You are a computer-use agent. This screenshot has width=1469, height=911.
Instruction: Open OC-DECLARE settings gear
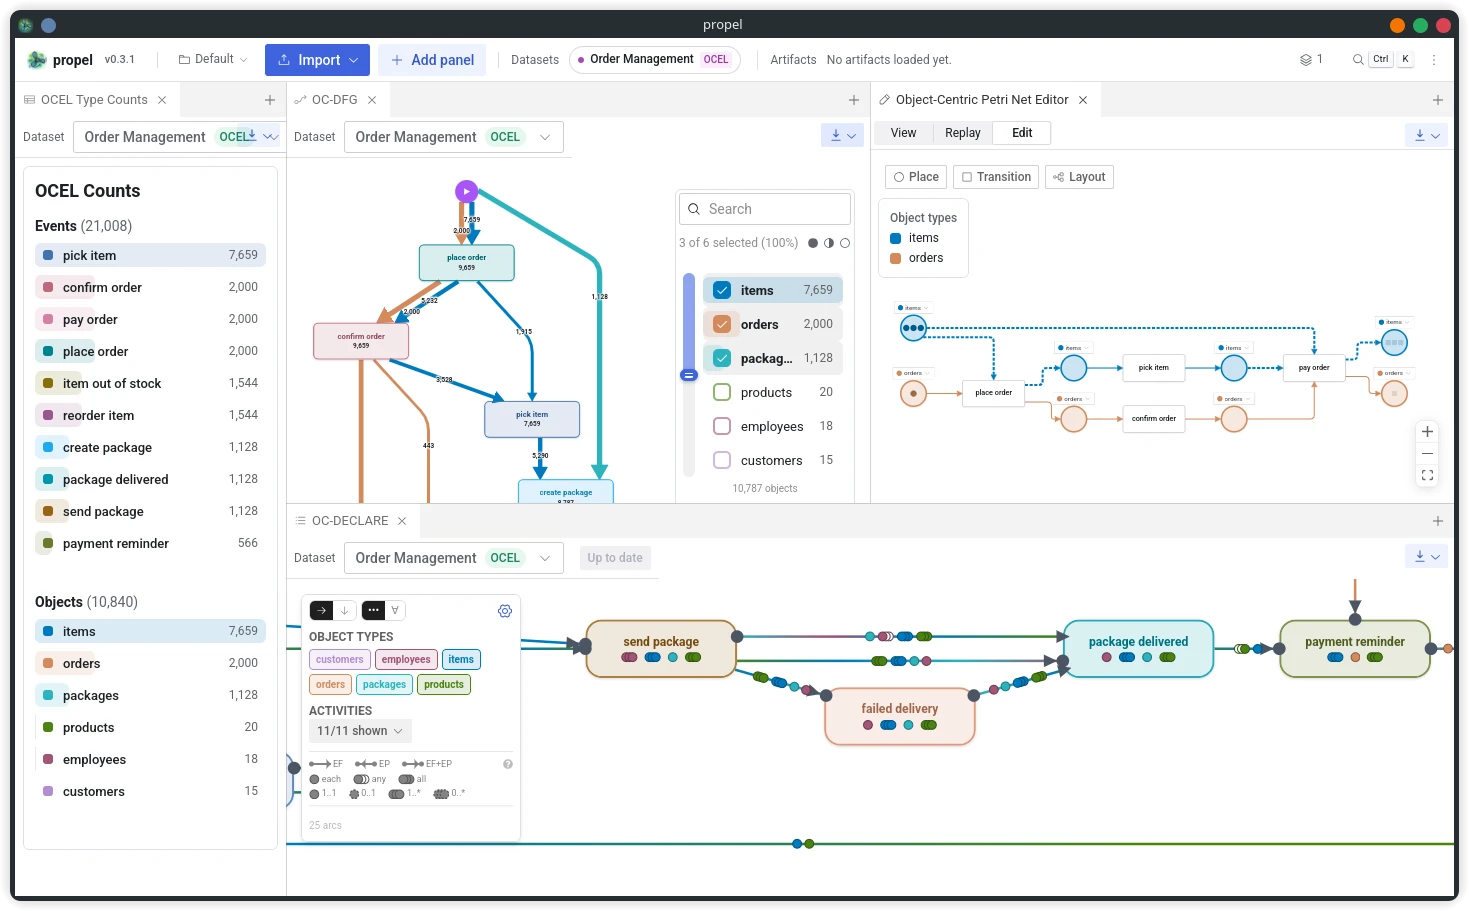tap(505, 611)
